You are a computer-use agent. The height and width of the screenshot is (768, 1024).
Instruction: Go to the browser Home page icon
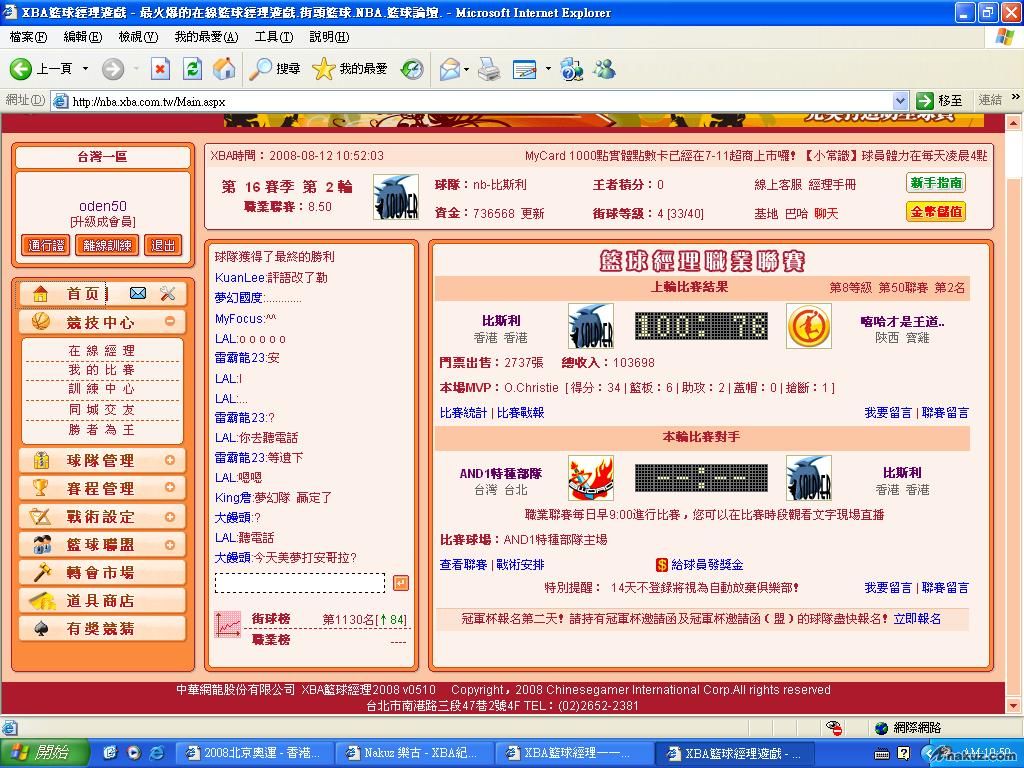pyautogui.click(x=224, y=69)
